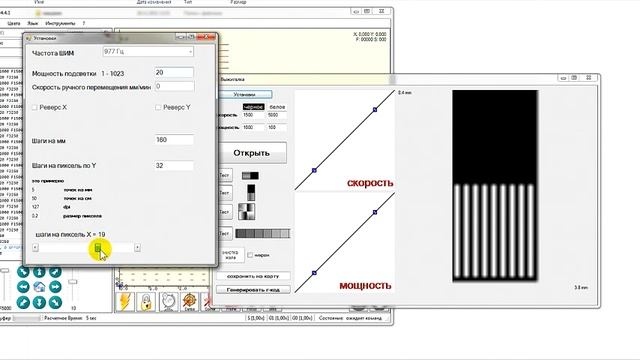Viewport: 640px width, 360px height.
Task: Click the Скорость ручного перемещения input field
Action: pos(174,86)
